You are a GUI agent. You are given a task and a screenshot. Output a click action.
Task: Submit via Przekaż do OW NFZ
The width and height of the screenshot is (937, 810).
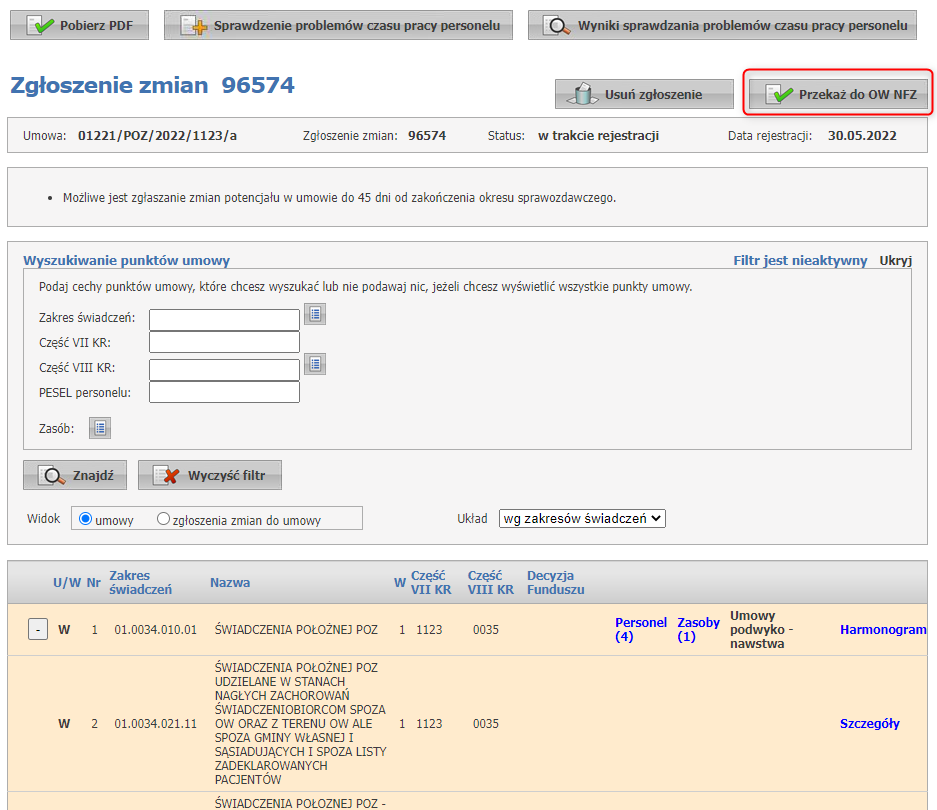840,95
